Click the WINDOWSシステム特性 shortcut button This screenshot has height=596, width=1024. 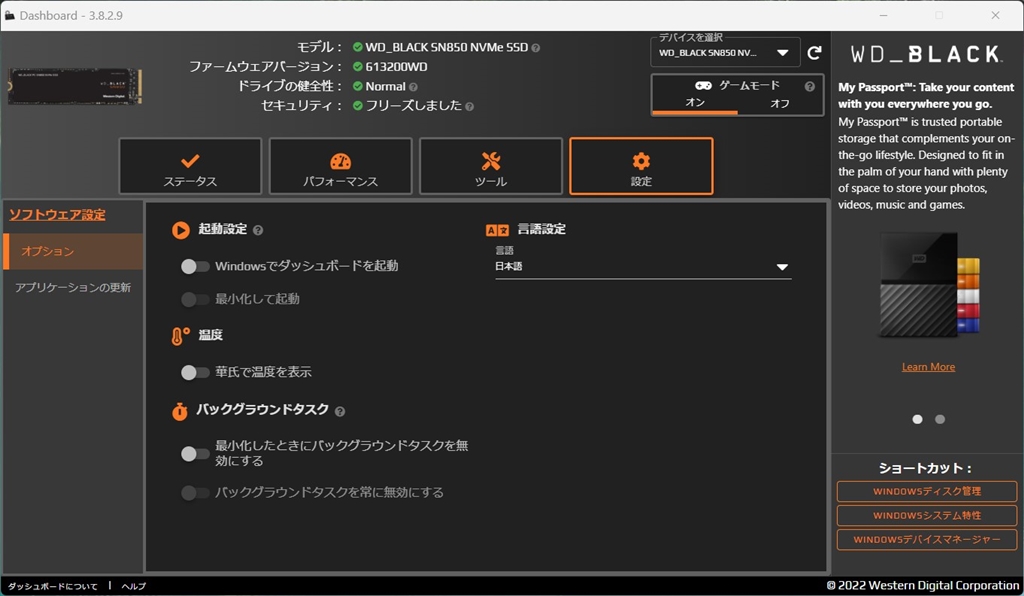(x=927, y=516)
